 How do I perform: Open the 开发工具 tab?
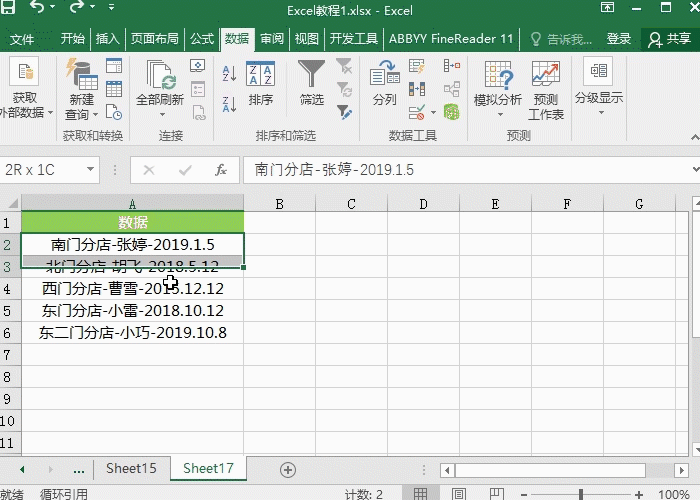pos(354,39)
